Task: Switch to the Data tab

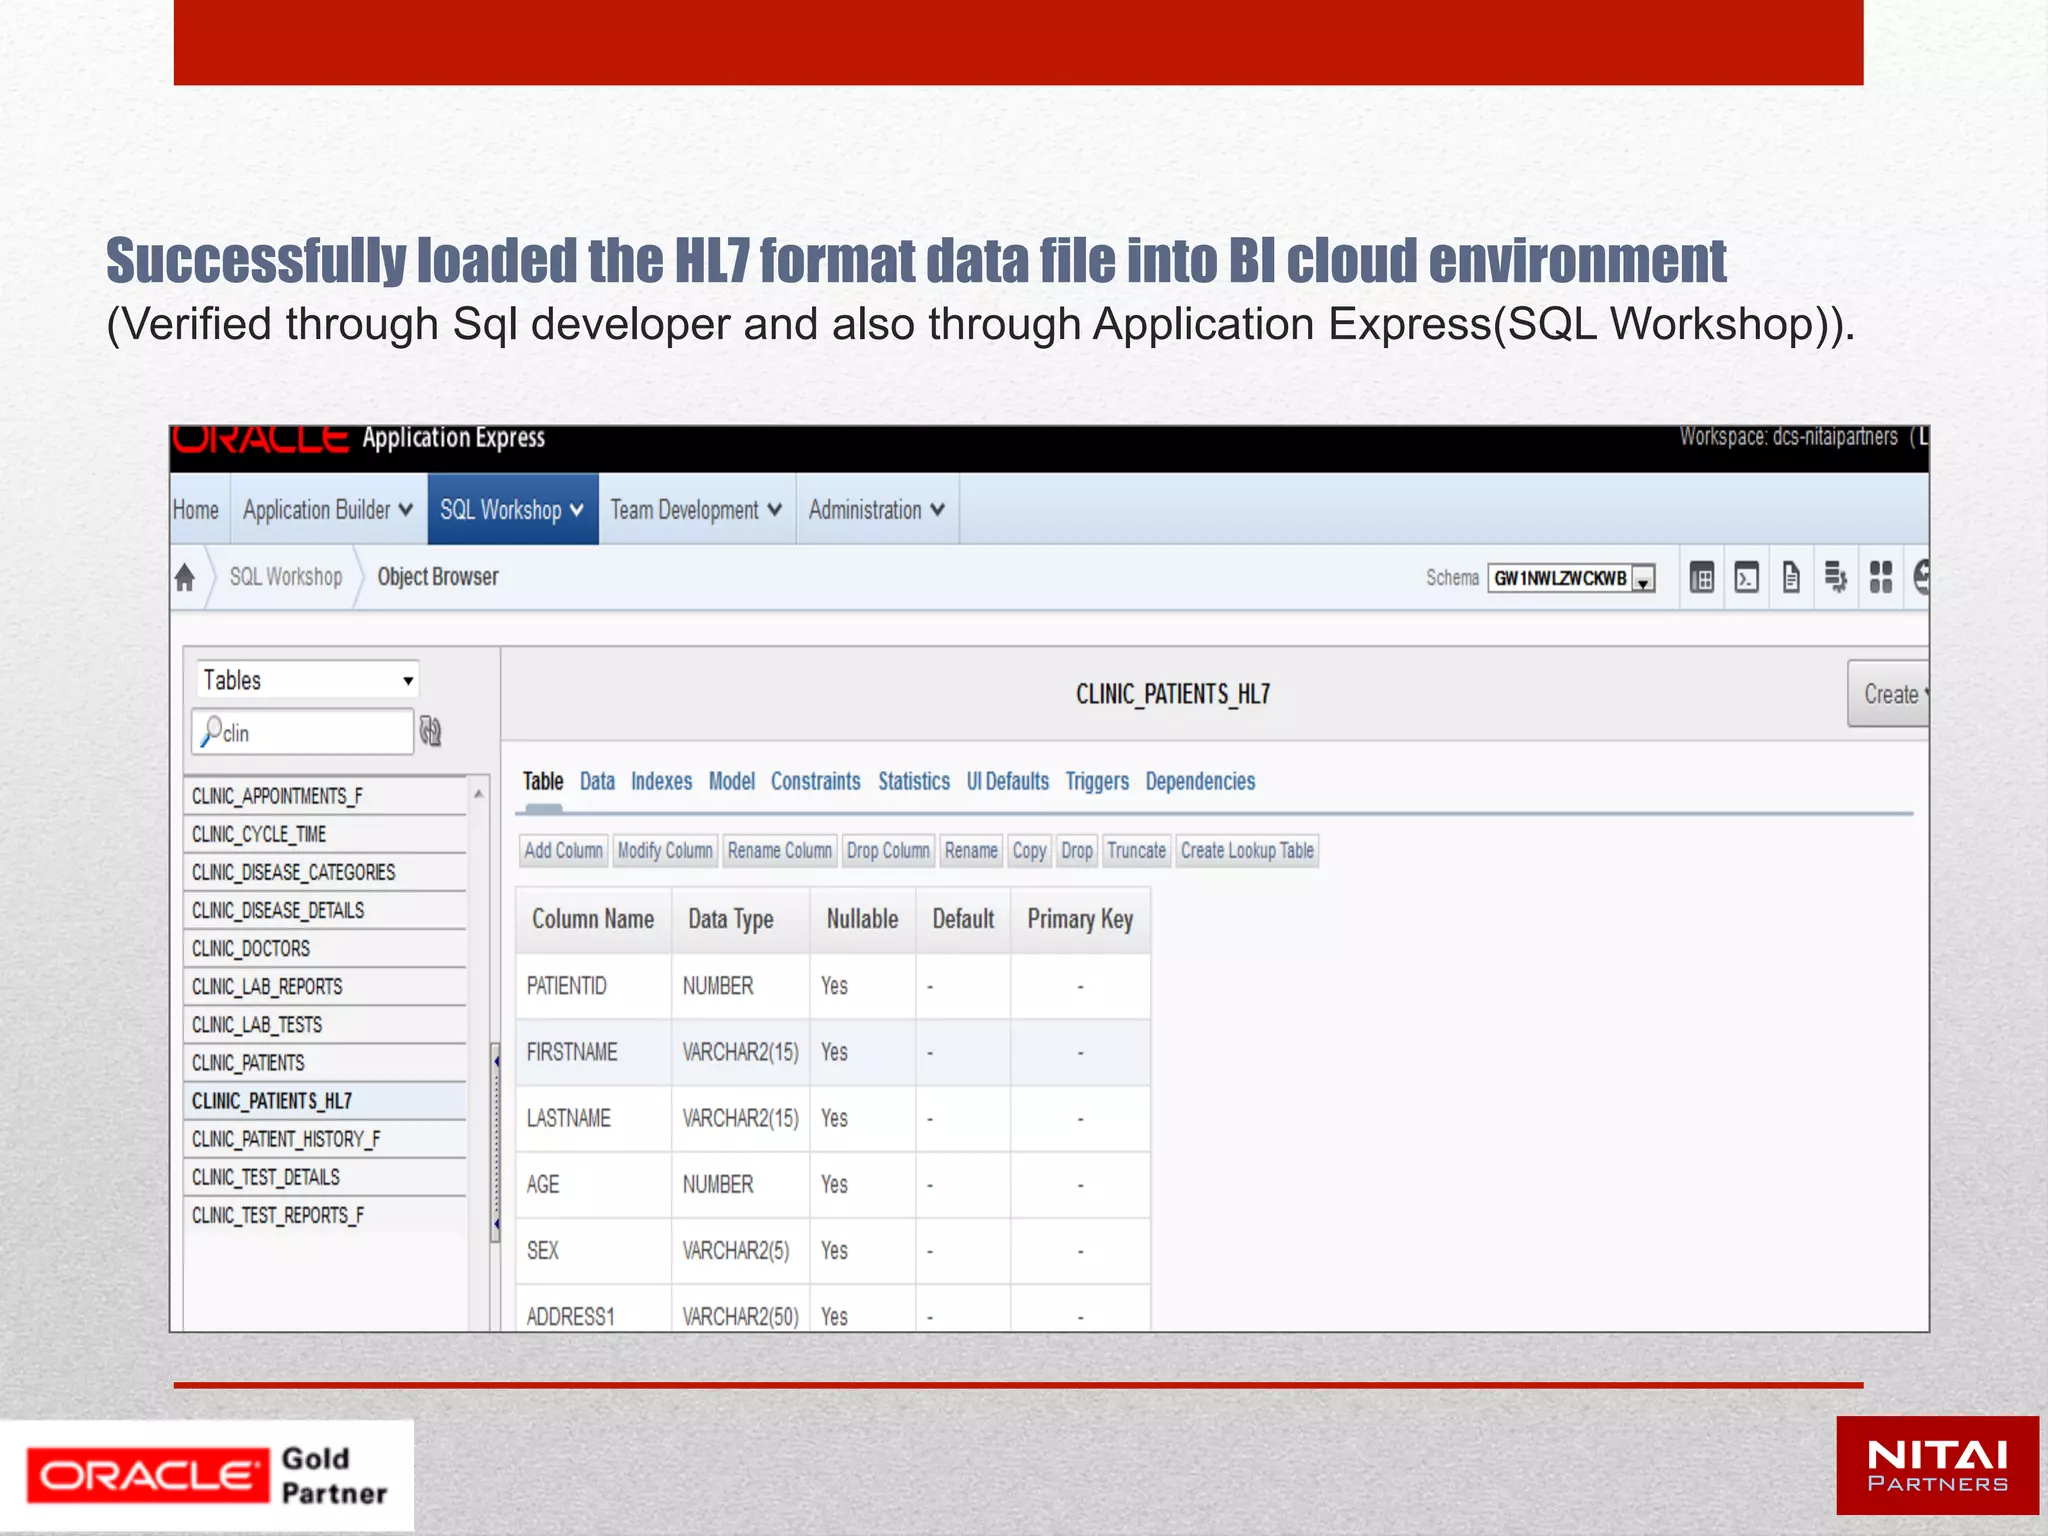Action: [597, 781]
